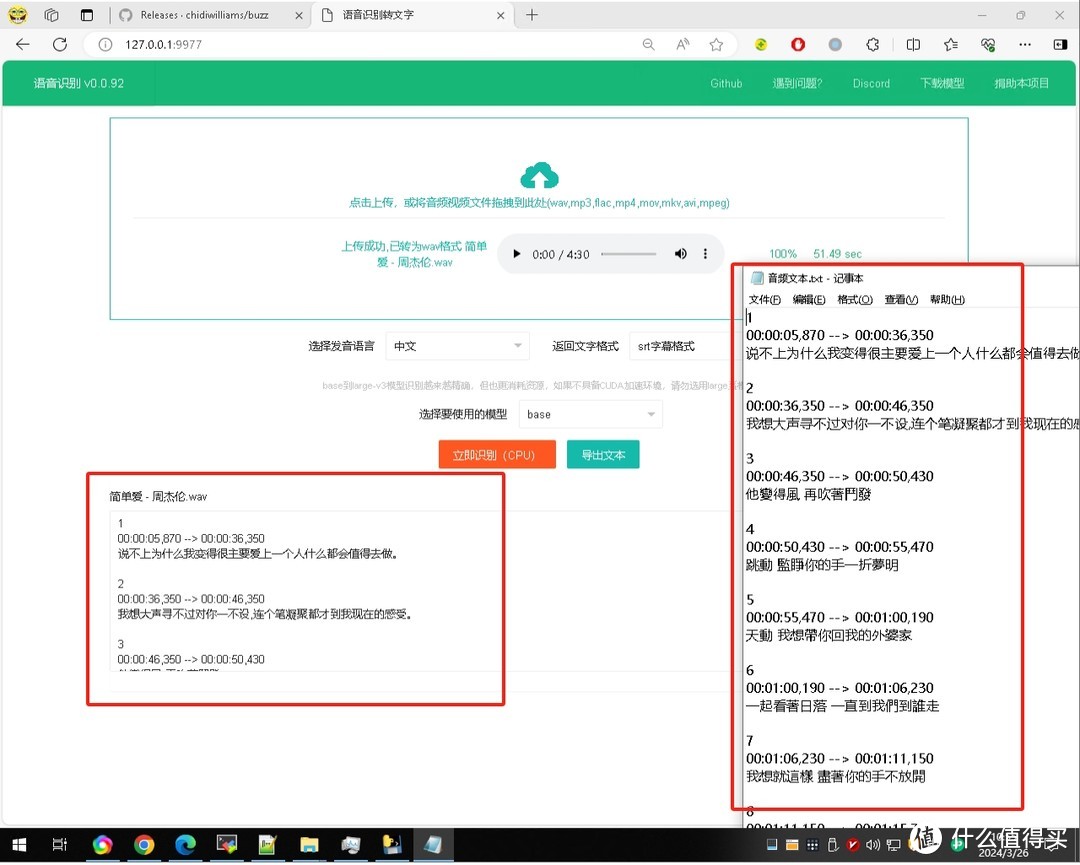Open File Explorer from taskbar
1080x865 pixels.
pos(309,845)
